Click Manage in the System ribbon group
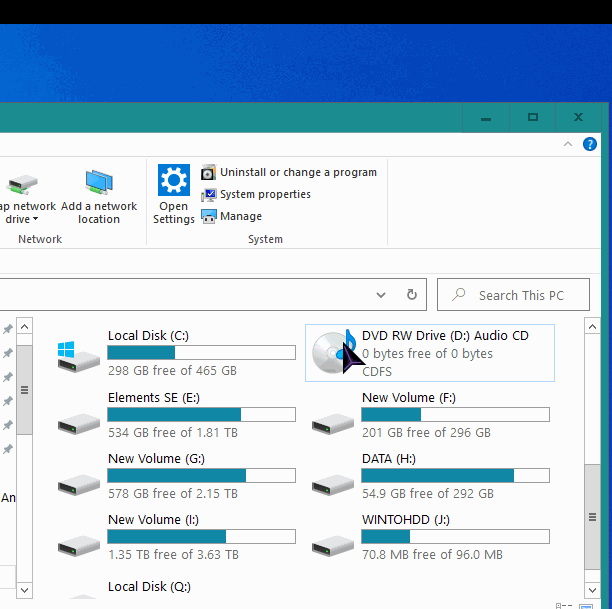The width and height of the screenshot is (612, 609). [x=240, y=216]
